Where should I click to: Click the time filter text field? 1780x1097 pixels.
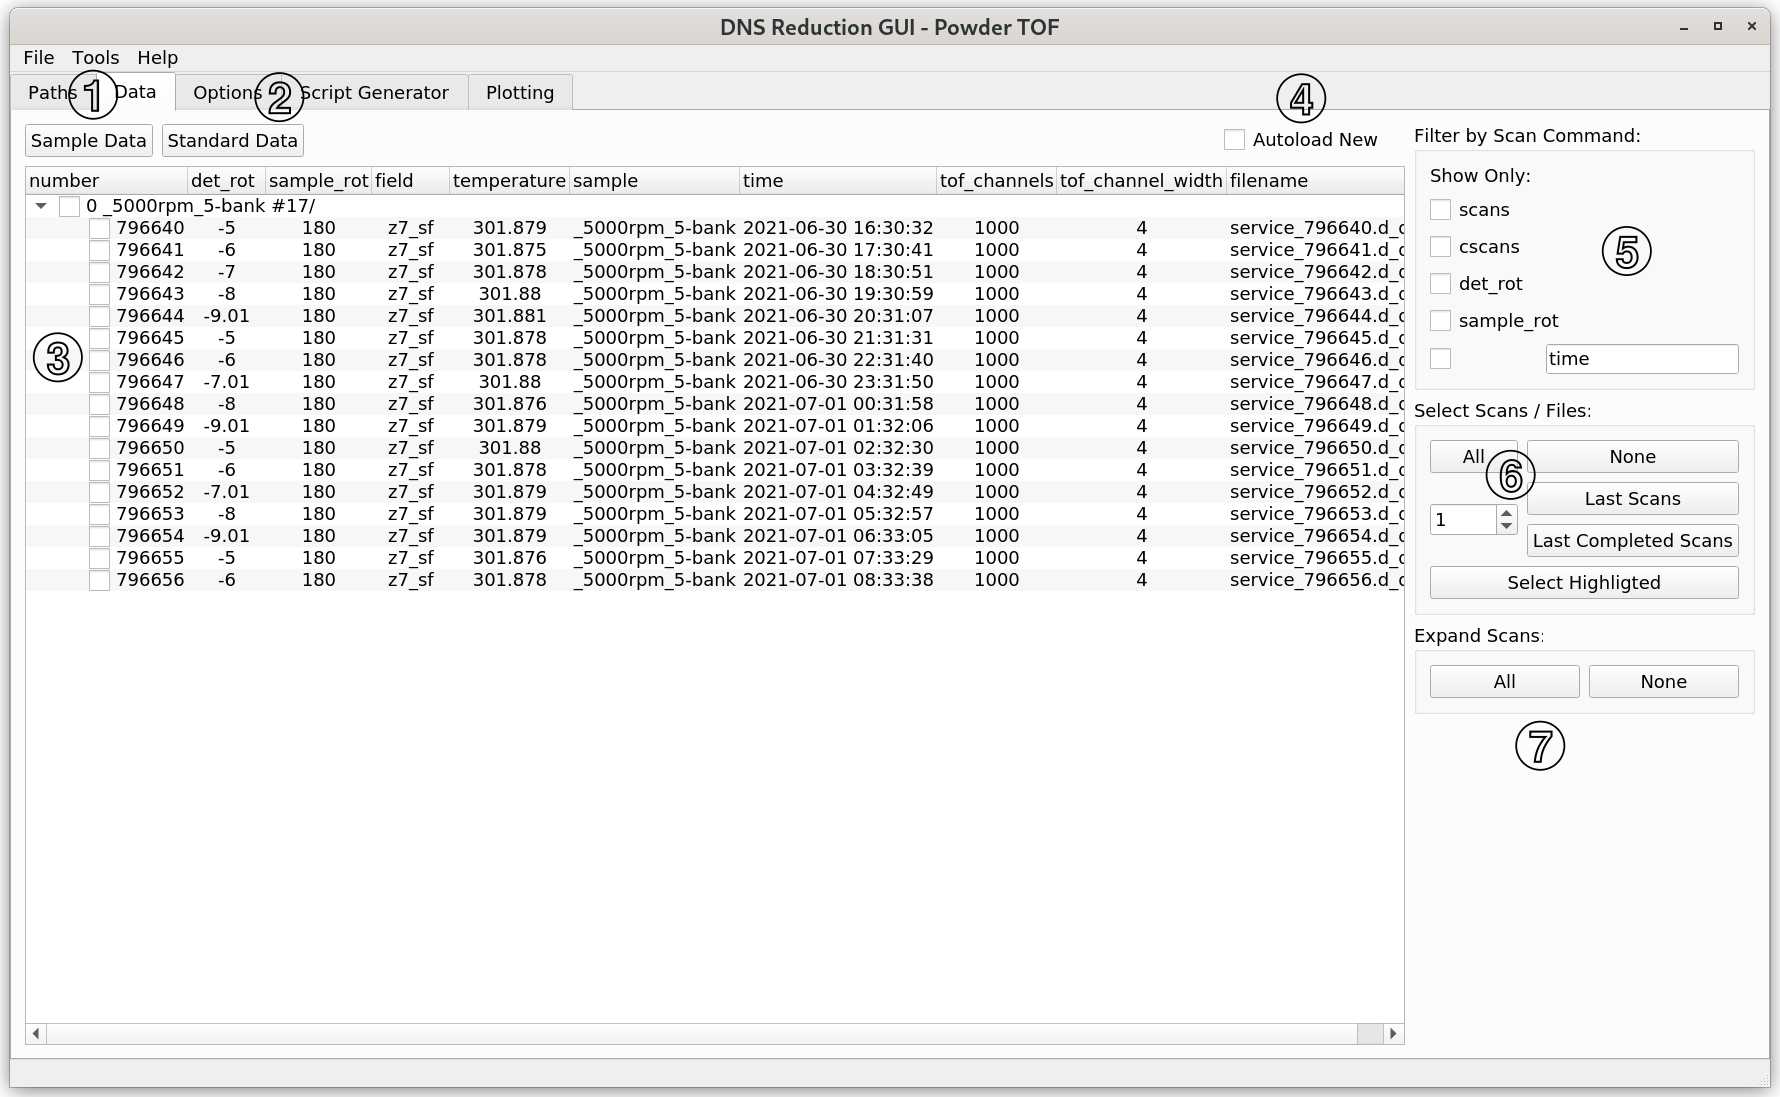coord(1641,359)
